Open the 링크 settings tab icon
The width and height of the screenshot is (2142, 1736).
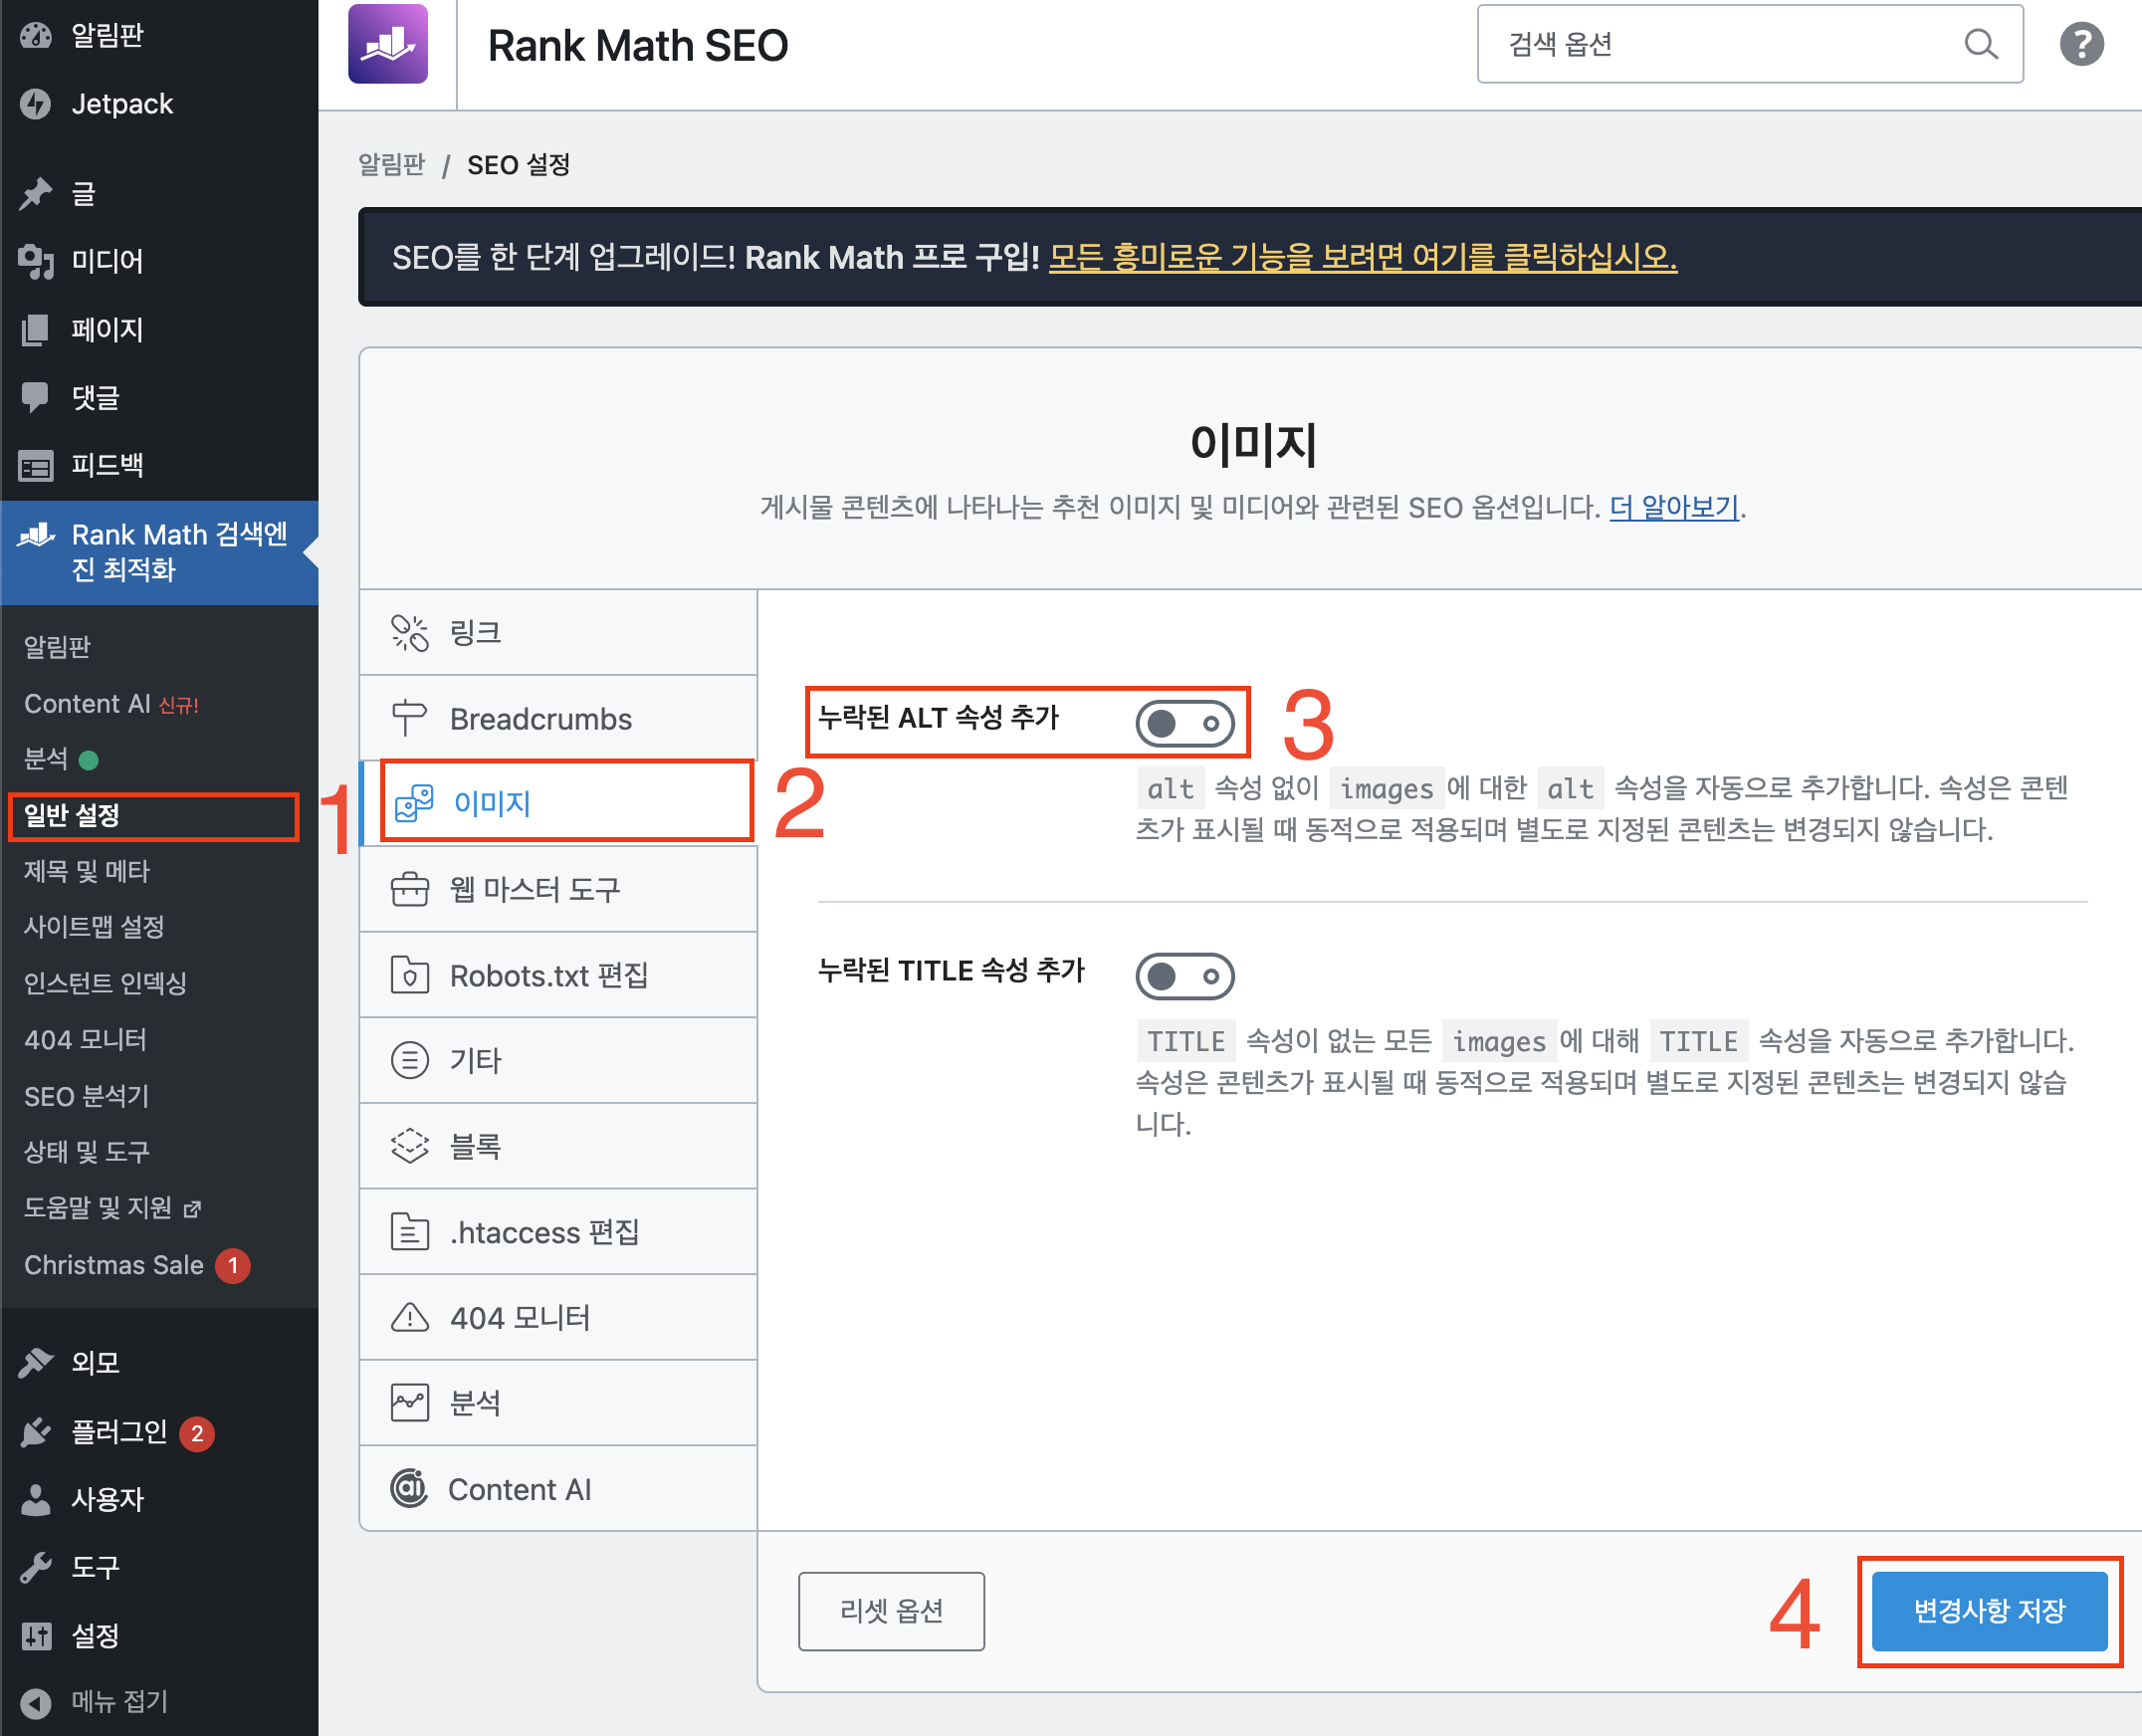tap(409, 632)
